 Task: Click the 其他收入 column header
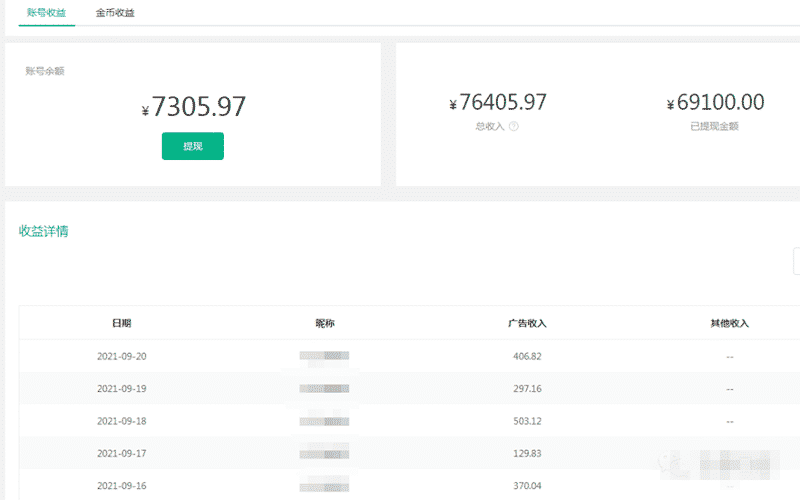(x=730, y=323)
